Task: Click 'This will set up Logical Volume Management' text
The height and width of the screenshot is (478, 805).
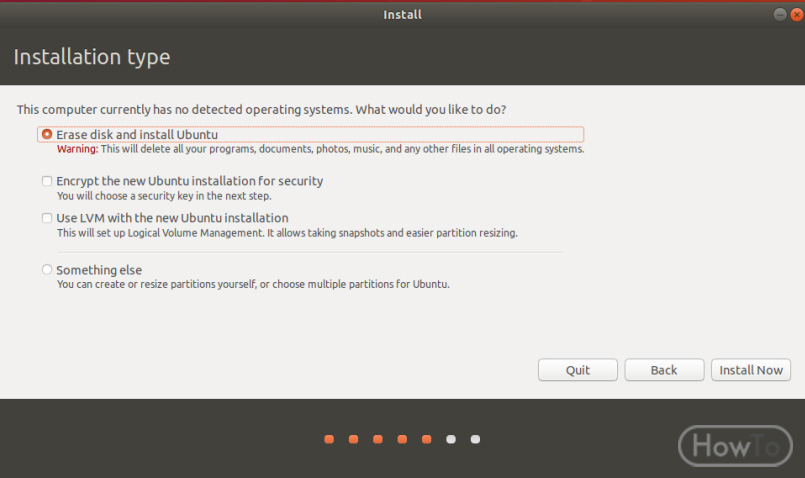Action: (x=287, y=233)
